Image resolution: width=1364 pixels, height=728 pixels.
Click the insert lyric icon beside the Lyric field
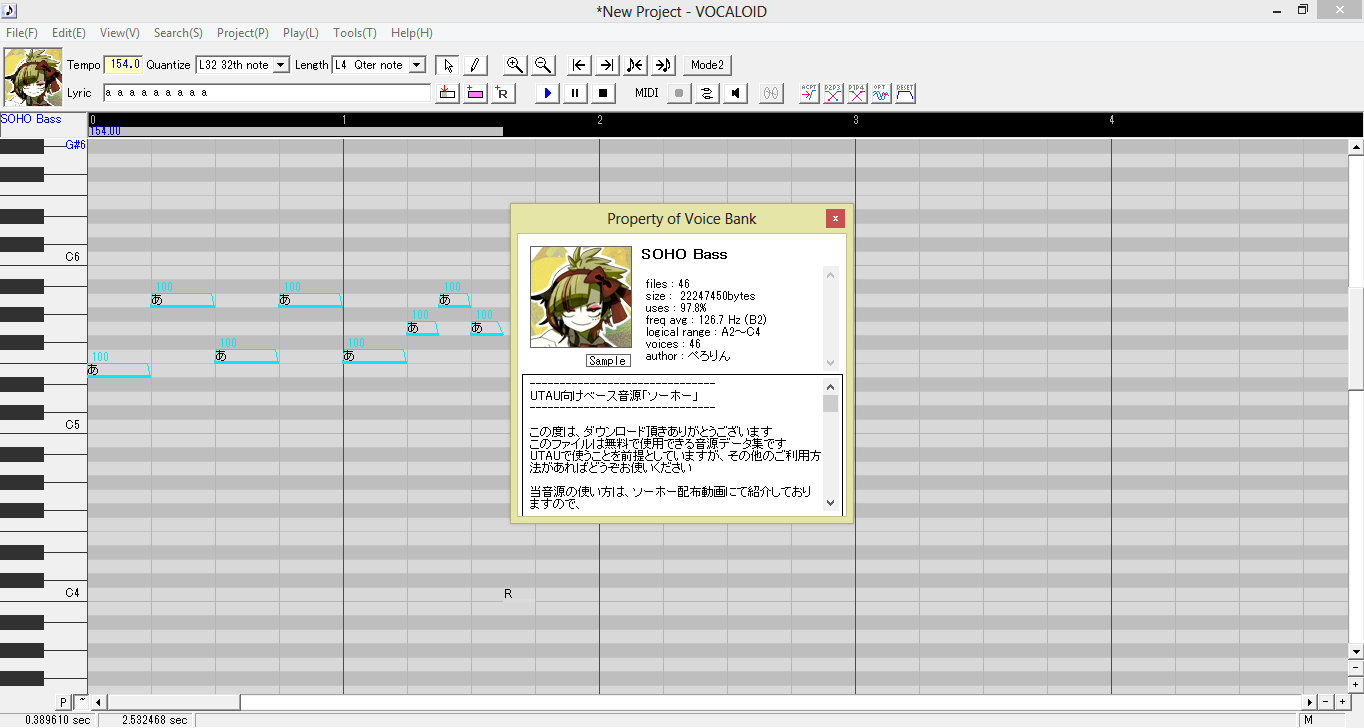(447, 93)
